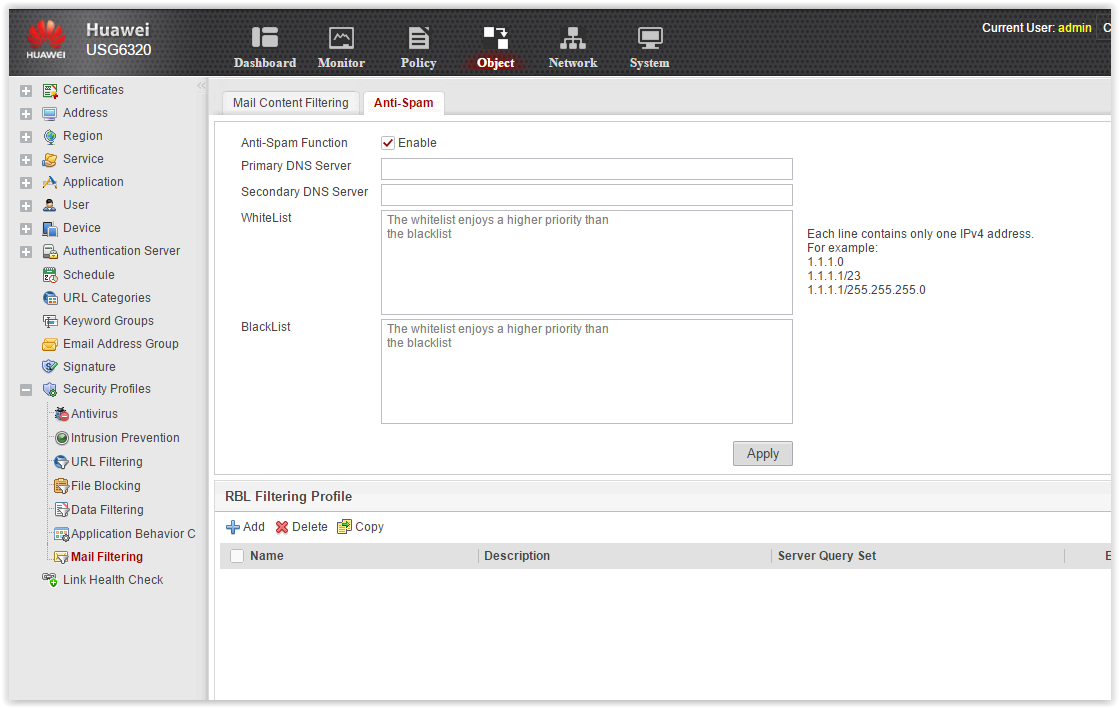The width and height of the screenshot is (1119, 708).
Task: Sort by the Server Query Set column
Action: point(827,556)
